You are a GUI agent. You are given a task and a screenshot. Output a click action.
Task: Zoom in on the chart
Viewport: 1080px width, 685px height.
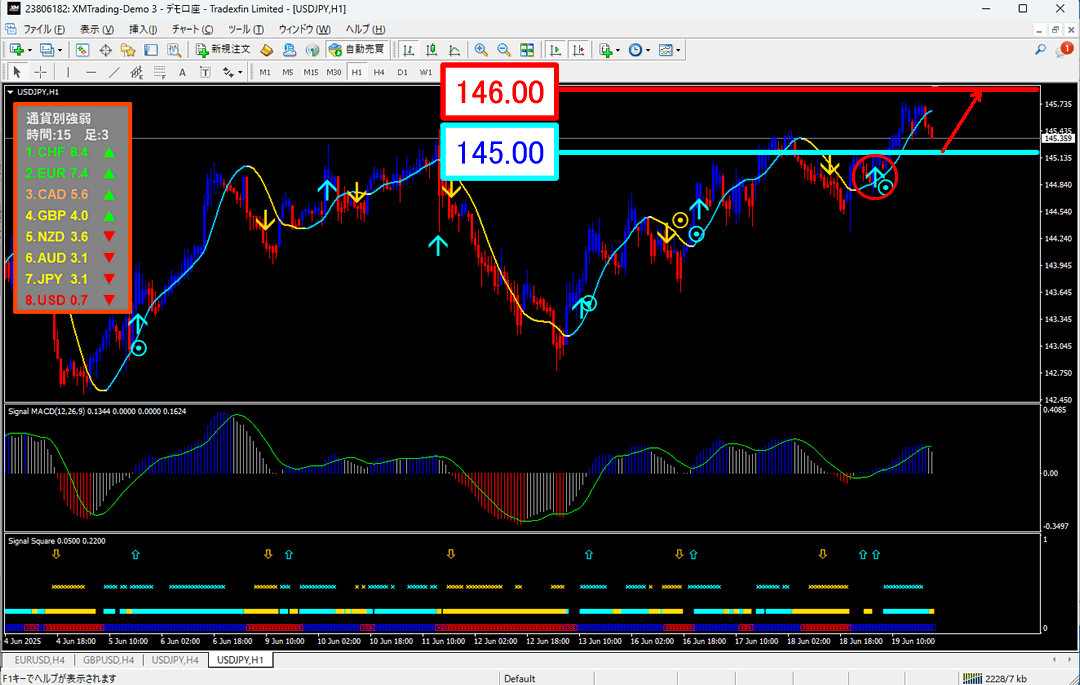481,50
